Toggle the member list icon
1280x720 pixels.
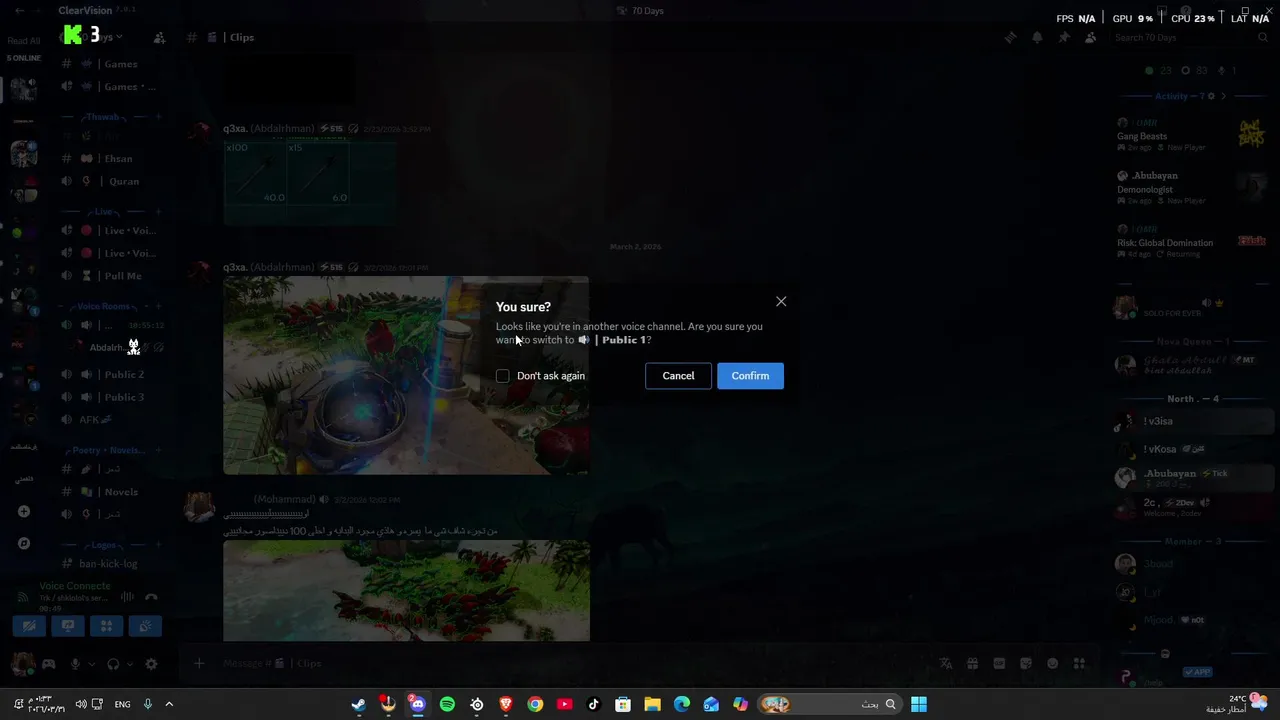pos(1090,37)
